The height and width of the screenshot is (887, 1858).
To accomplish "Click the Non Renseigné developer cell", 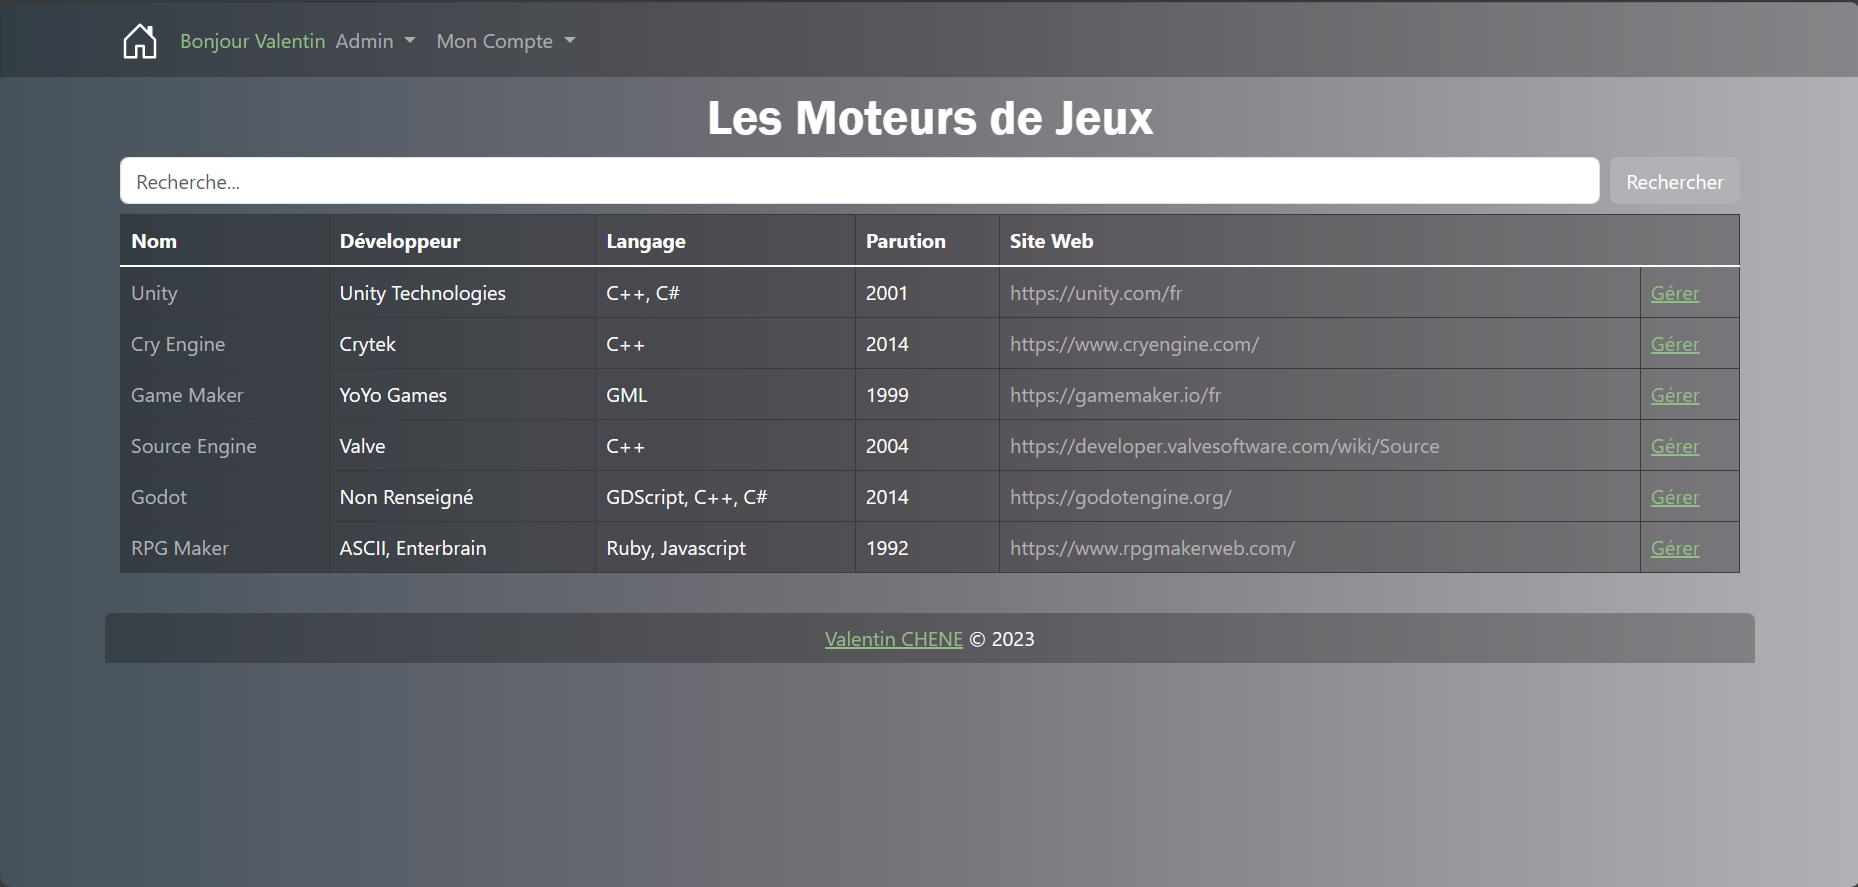I will [463, 497].
